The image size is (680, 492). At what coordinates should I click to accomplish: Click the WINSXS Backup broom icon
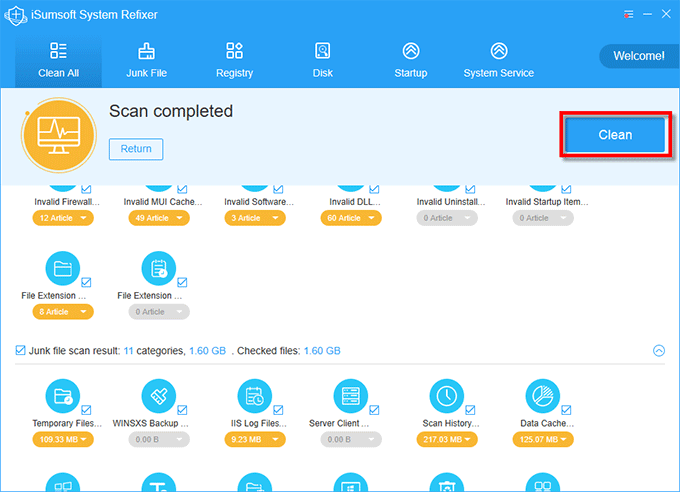click(159, 396)
